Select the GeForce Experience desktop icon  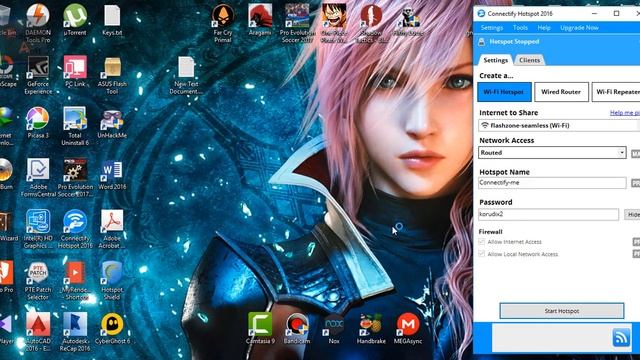pyautogui.click(x=38, y=75)
